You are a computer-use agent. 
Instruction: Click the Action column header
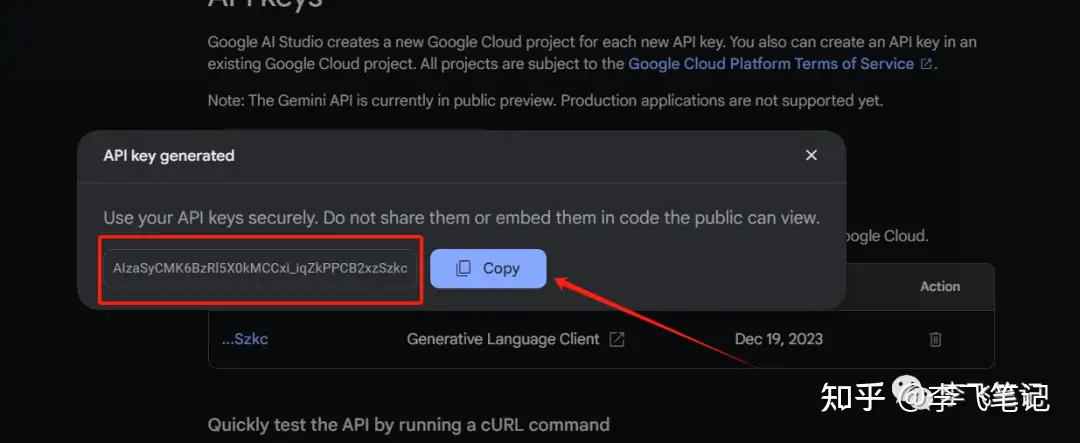coord(939,286)
